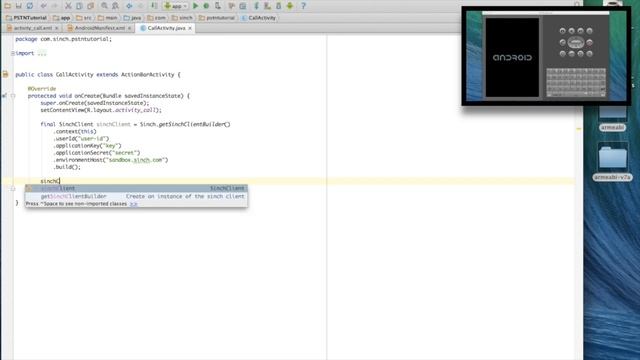This screenshot has height=360, width=640.
Task: Click the @Override annotation text
Action: pos(42,89)
